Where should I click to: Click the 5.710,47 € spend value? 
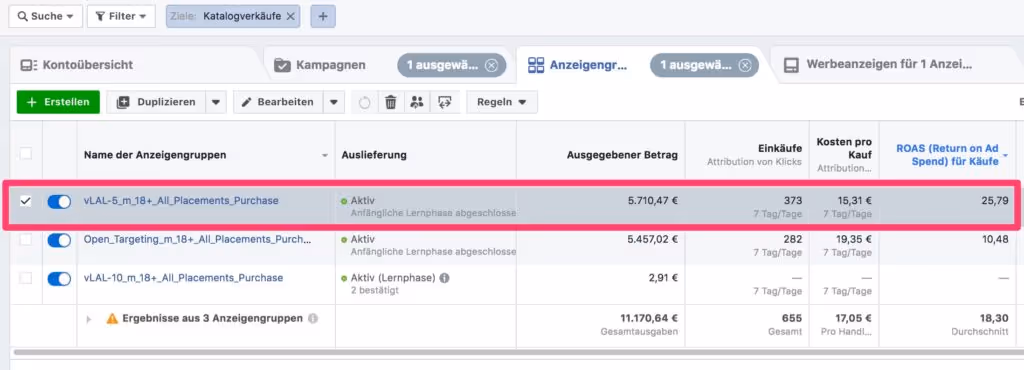tap(652, 201)
